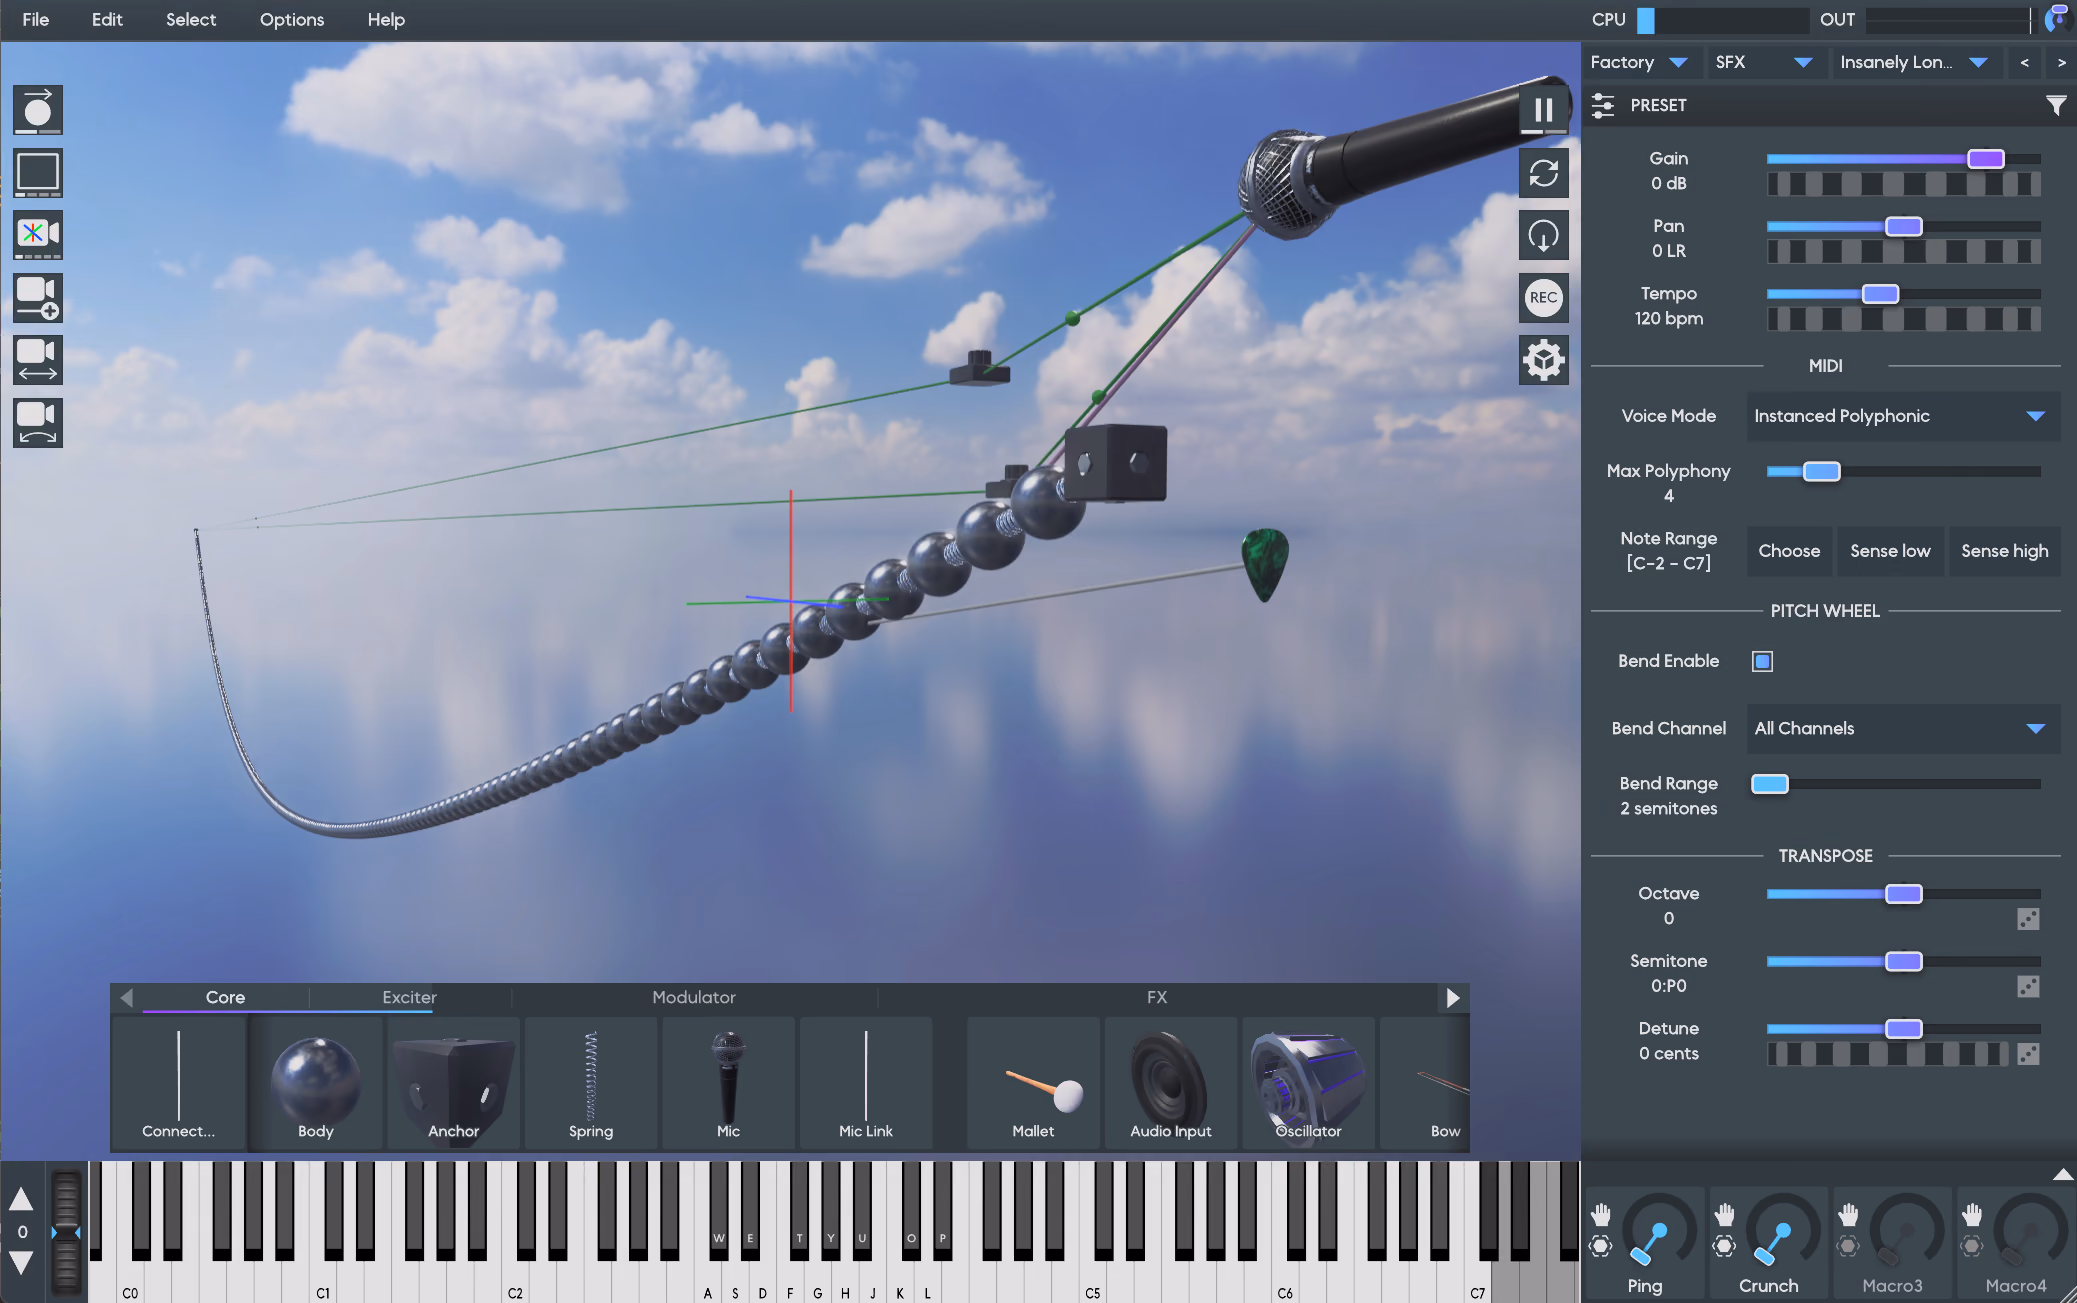Screen dimensions: 2077x1303
Task: Switch to the Exciter tab
Action: pos(410,998)
